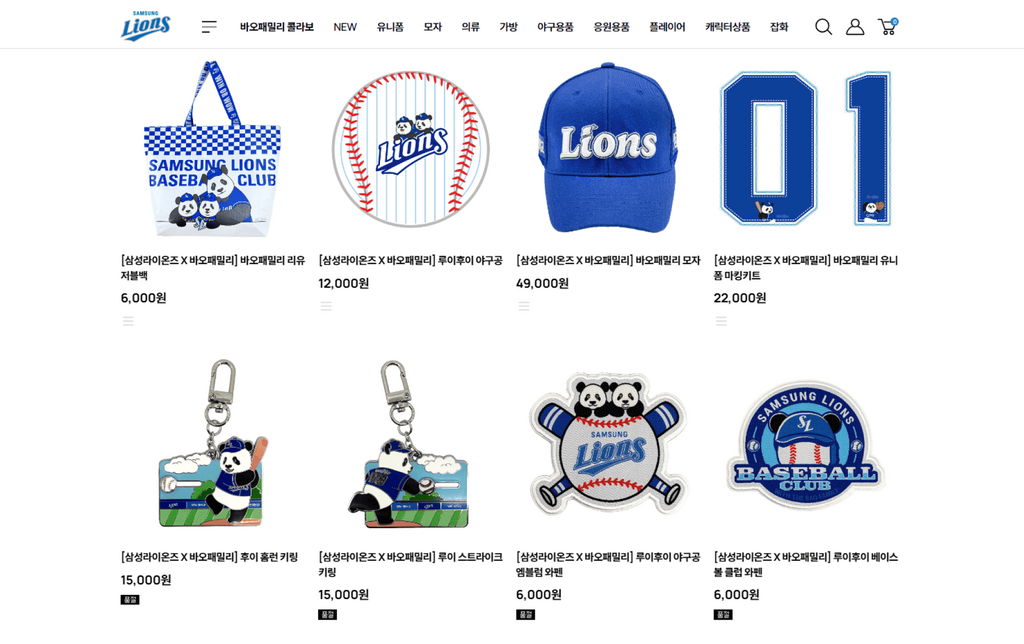Click the option list icon under the 49,000원 cap
1024x644 pixels.
pyautogui.click(x=524, y=306)
